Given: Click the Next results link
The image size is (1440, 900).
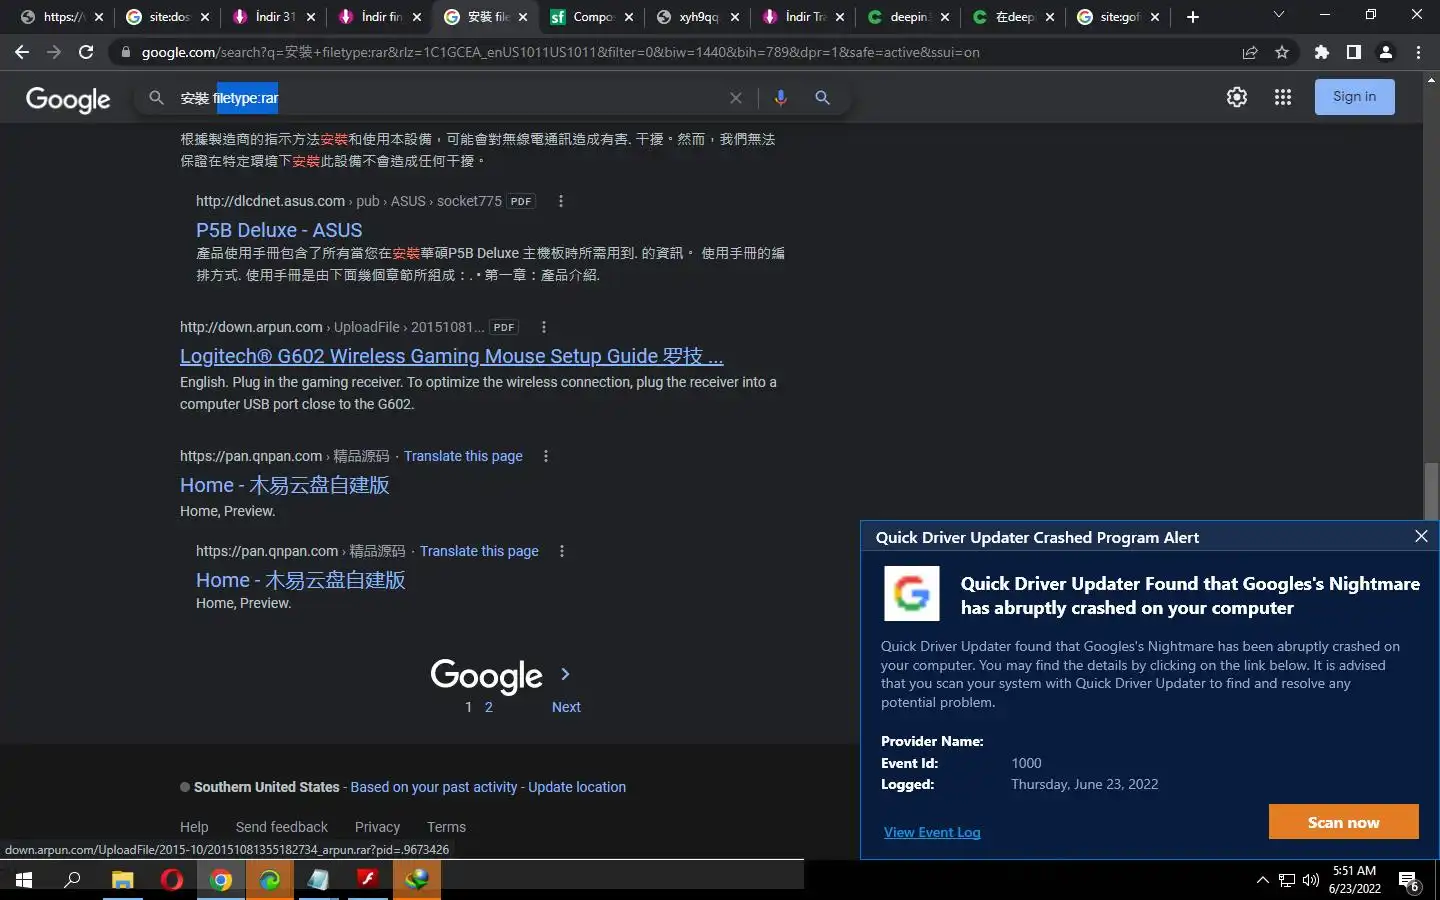Looking at the screenshot, I should [566, 707].
